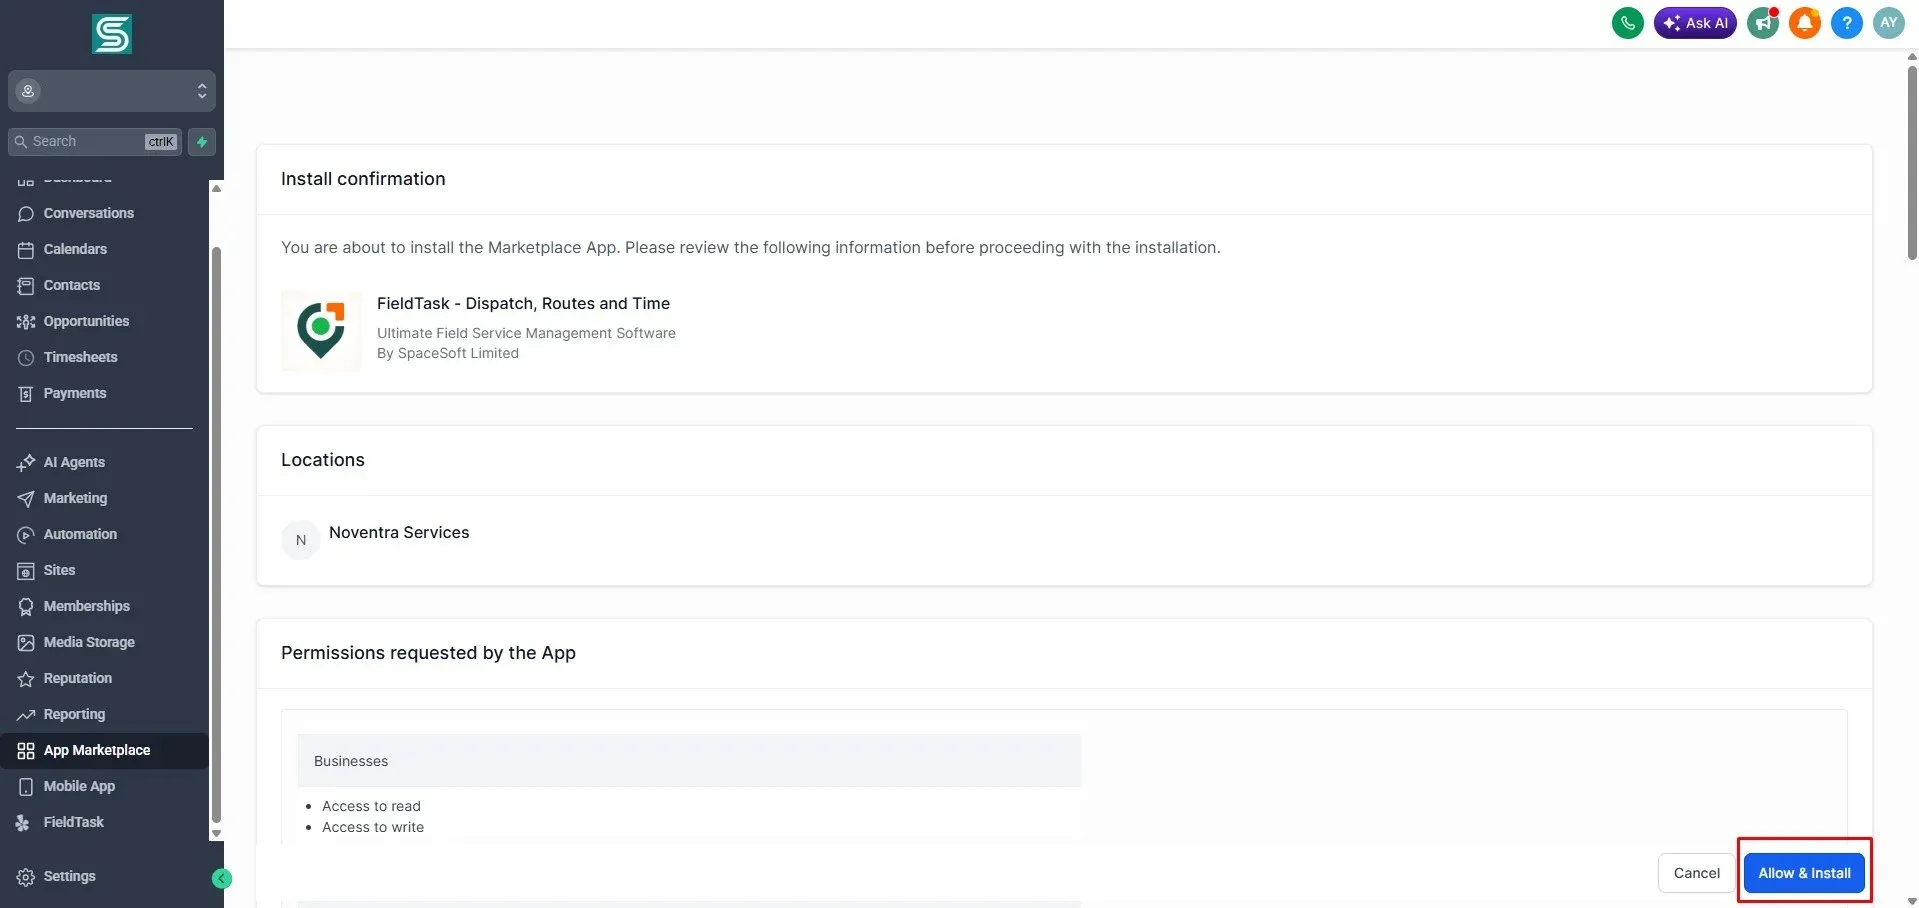Click the S logo at top left
Image resolution: width=1919 pixels, height=908 pixels.
pos(112,35)
